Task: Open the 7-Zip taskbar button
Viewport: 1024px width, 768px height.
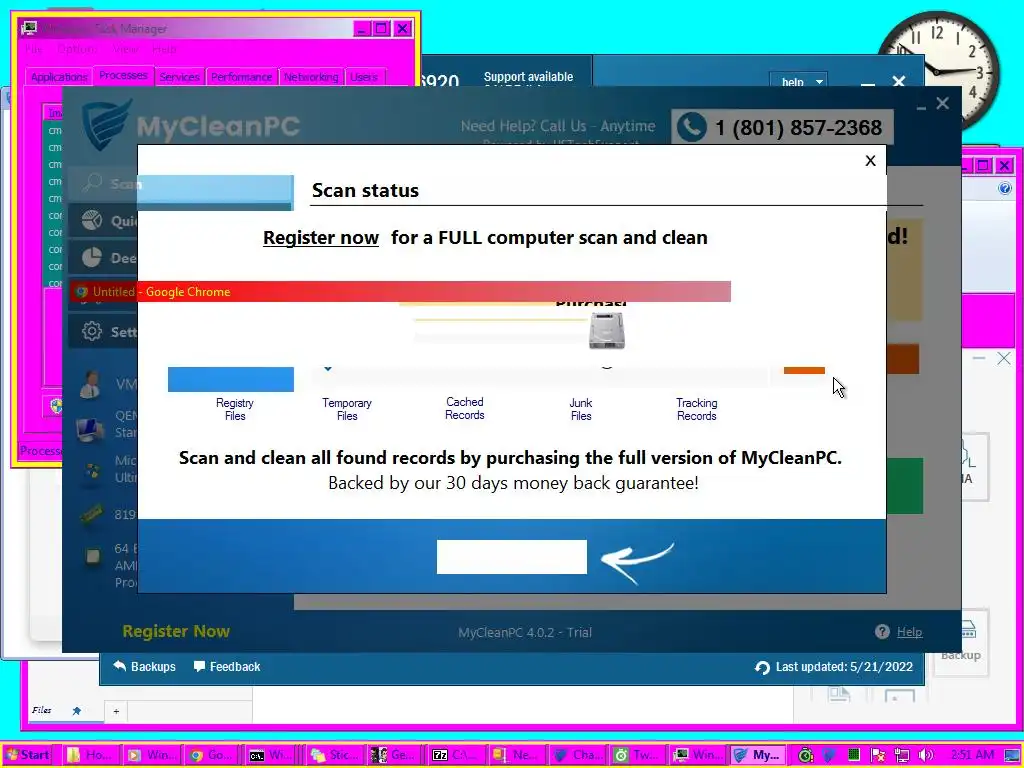Action: (x=455, y=755)
